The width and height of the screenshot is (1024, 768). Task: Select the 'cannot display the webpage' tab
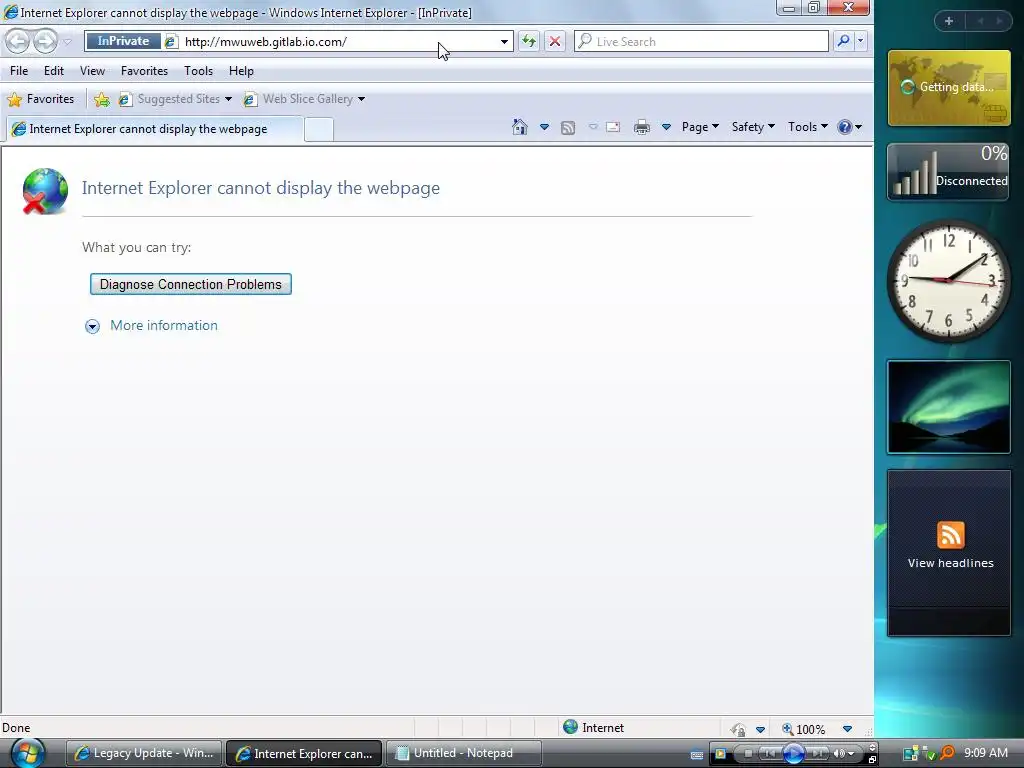pyautogui.click(x=155, y=129)
